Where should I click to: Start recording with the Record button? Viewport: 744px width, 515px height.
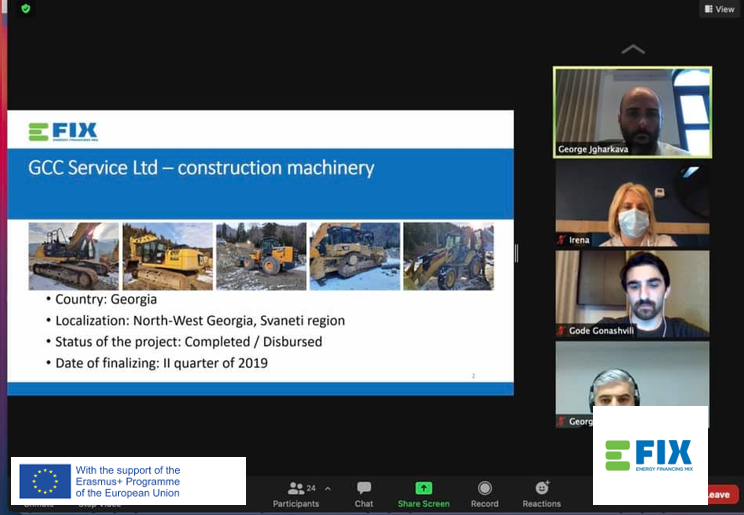(x=484, y=494)
